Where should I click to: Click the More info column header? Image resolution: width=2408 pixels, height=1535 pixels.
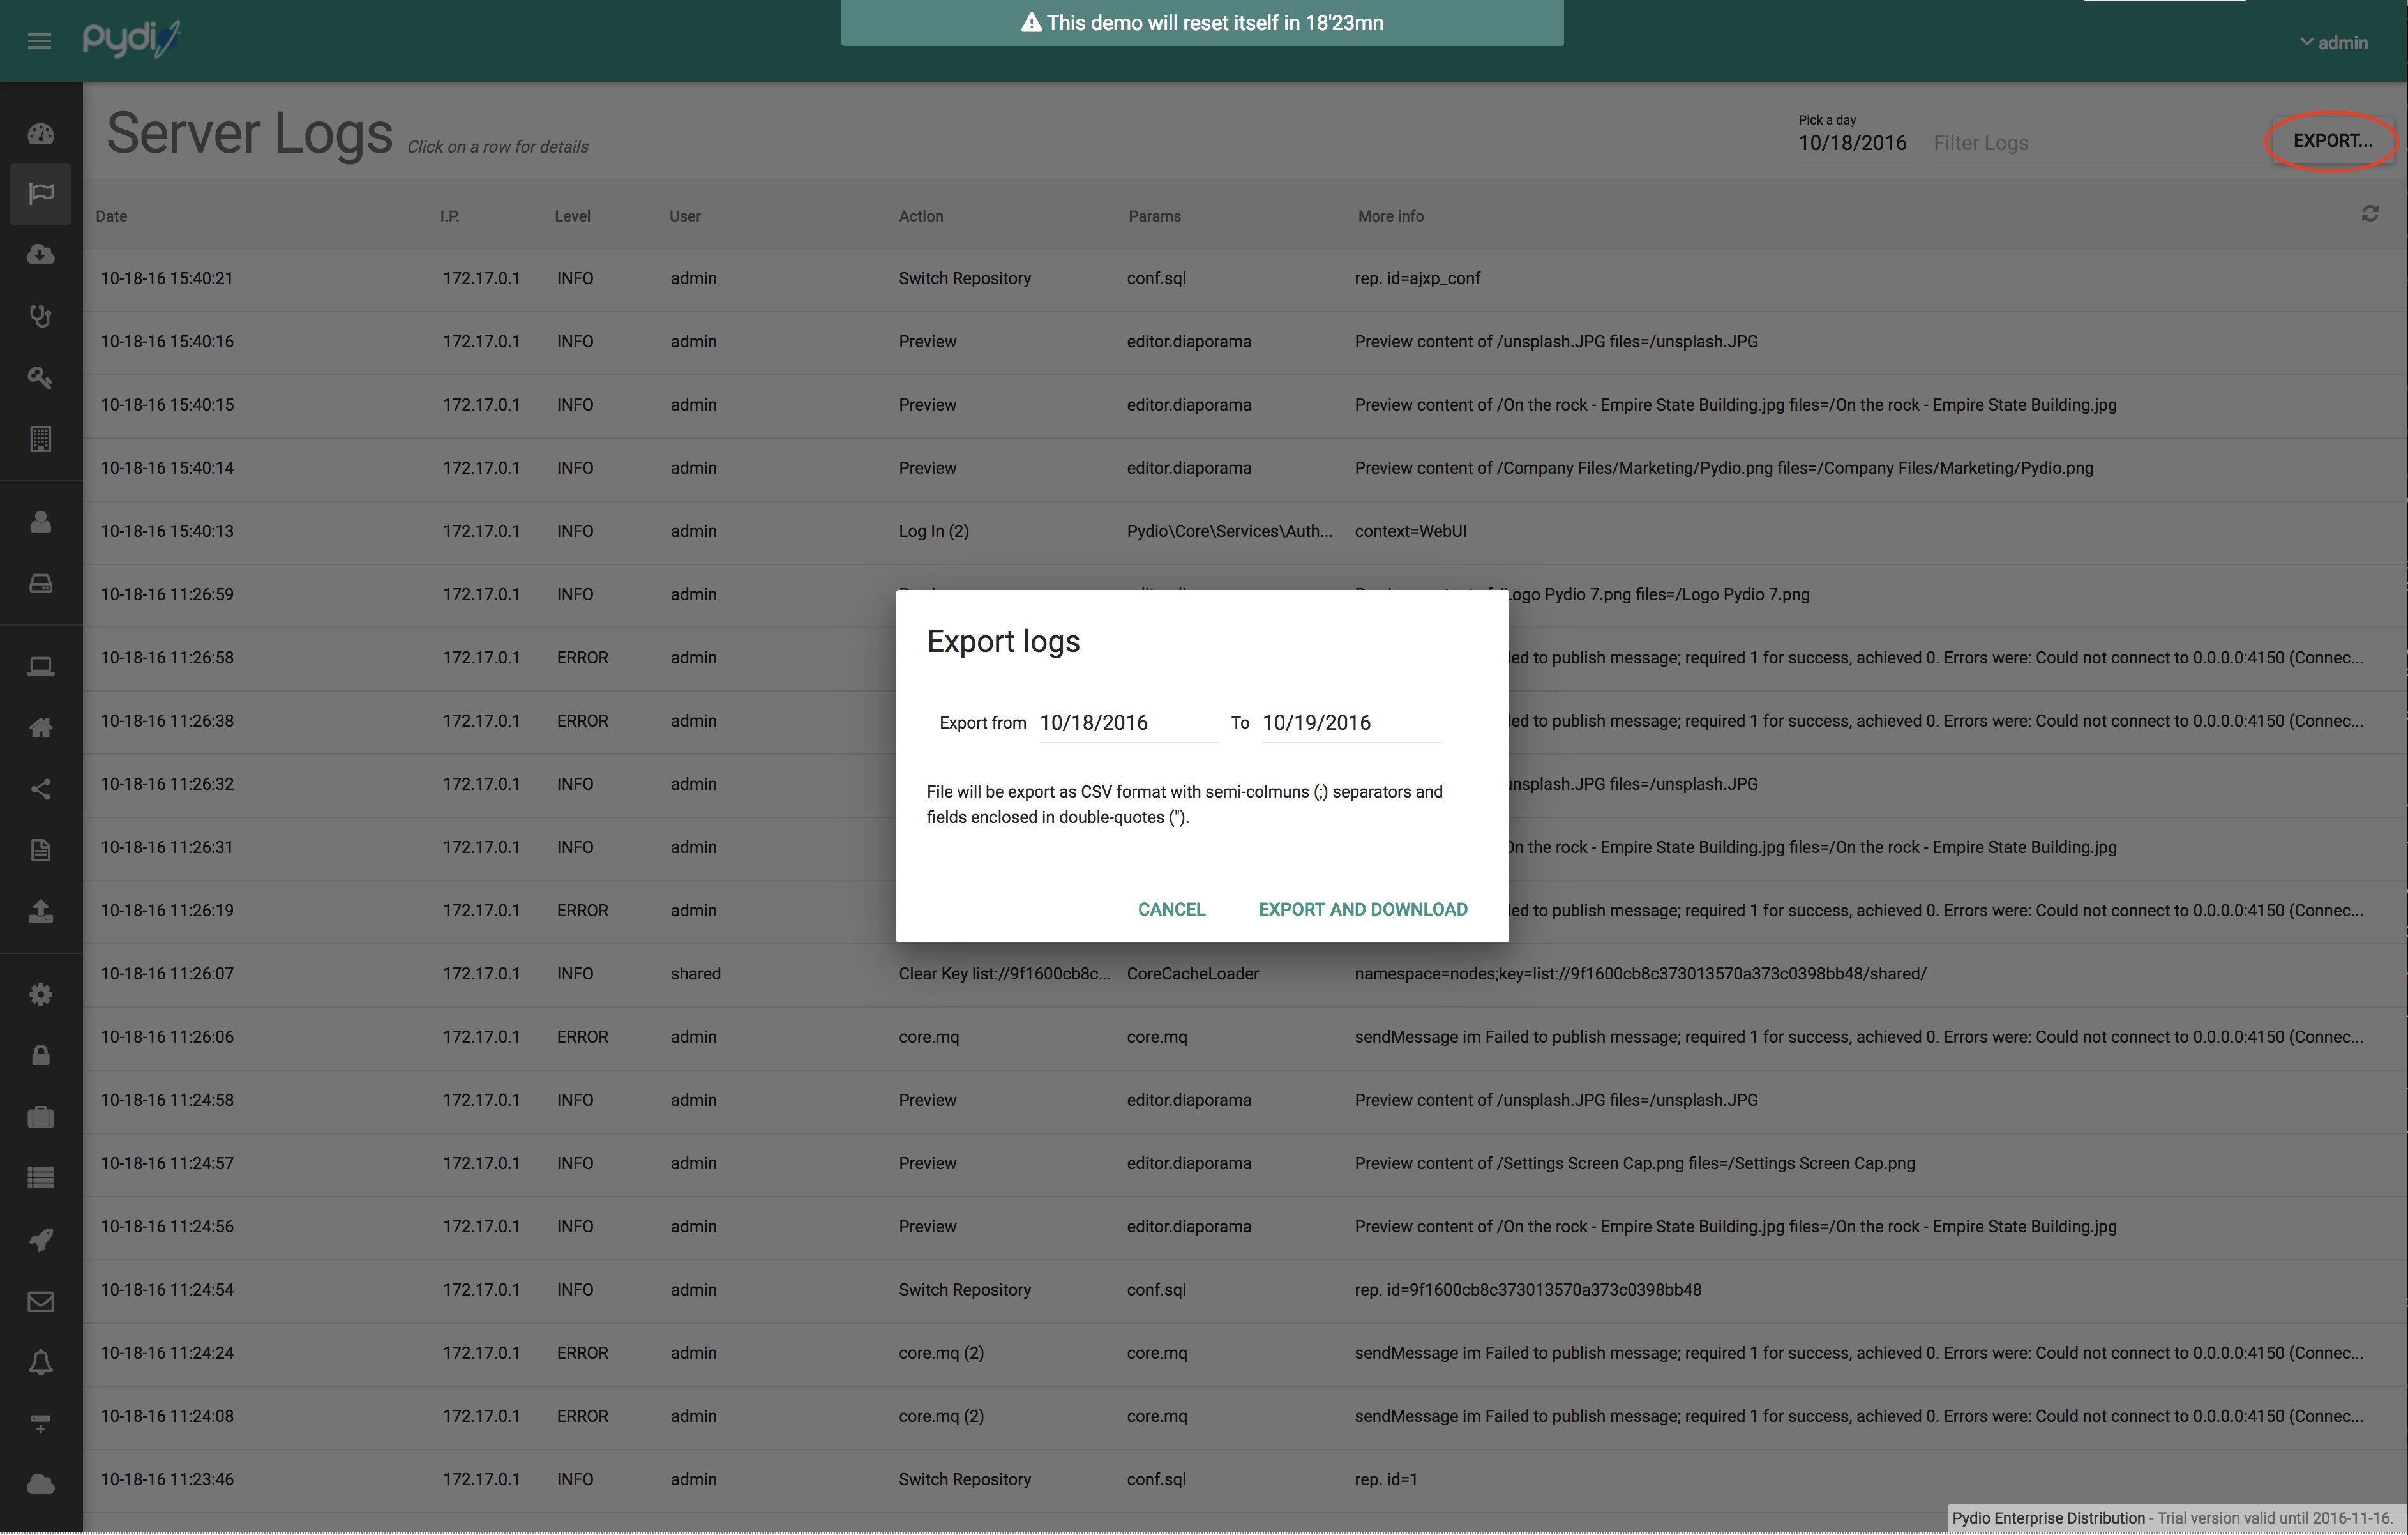tap(1390, 216)
